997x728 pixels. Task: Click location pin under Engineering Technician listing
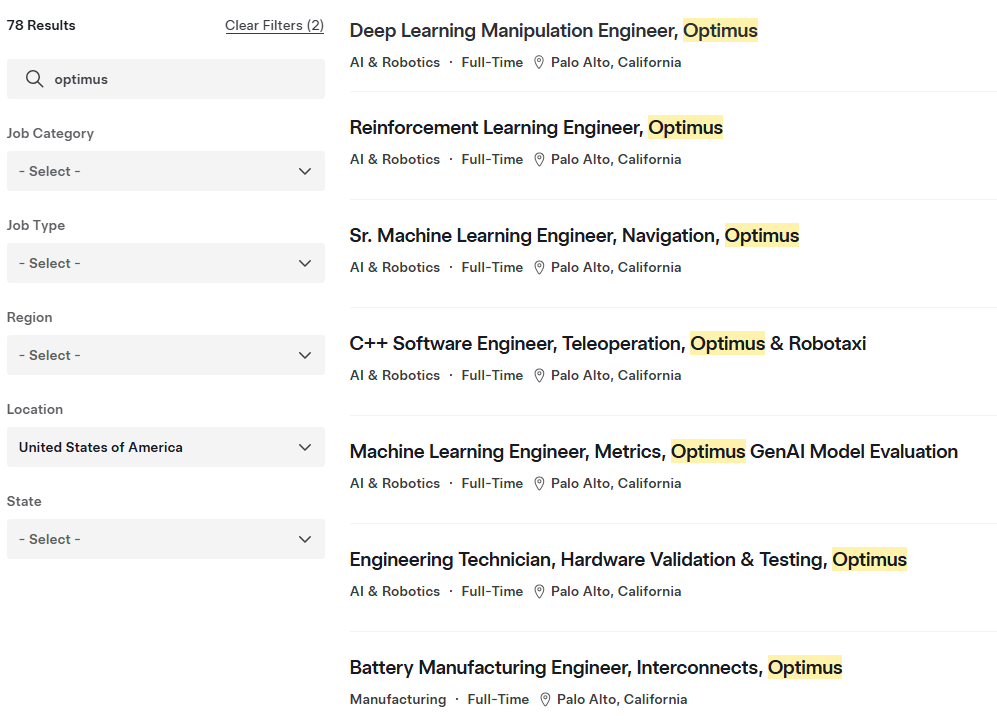[539, 591]
